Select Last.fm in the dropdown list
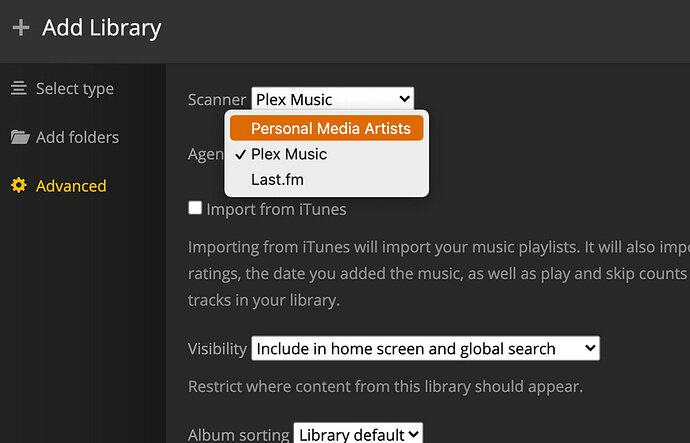 [x=327, y=179]
